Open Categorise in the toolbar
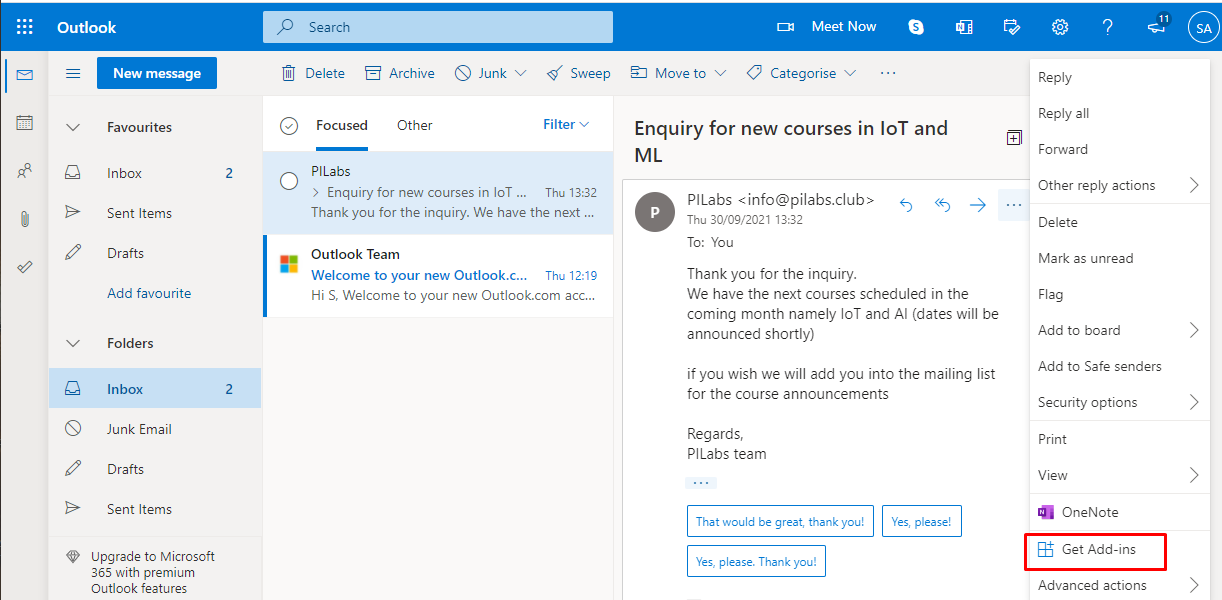This screenshot has height=600, width=1222. click(x=791, y=73)
